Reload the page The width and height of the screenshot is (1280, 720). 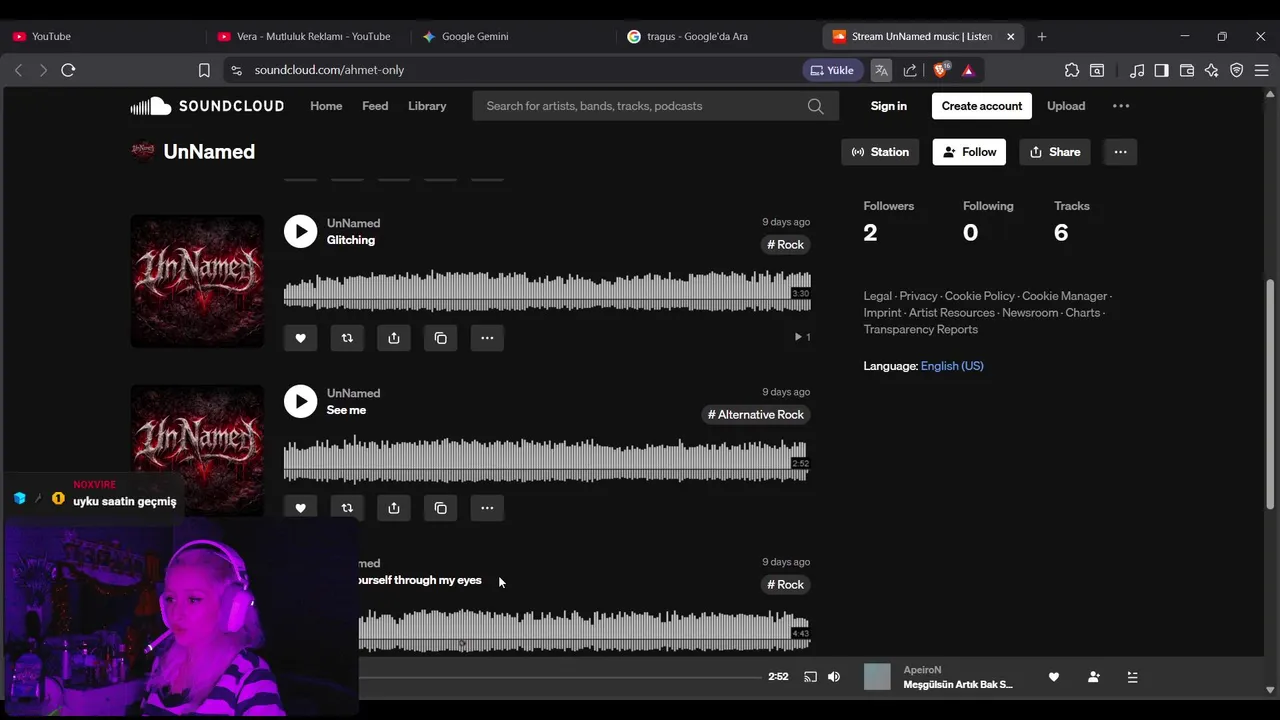(x=68, y=70)
